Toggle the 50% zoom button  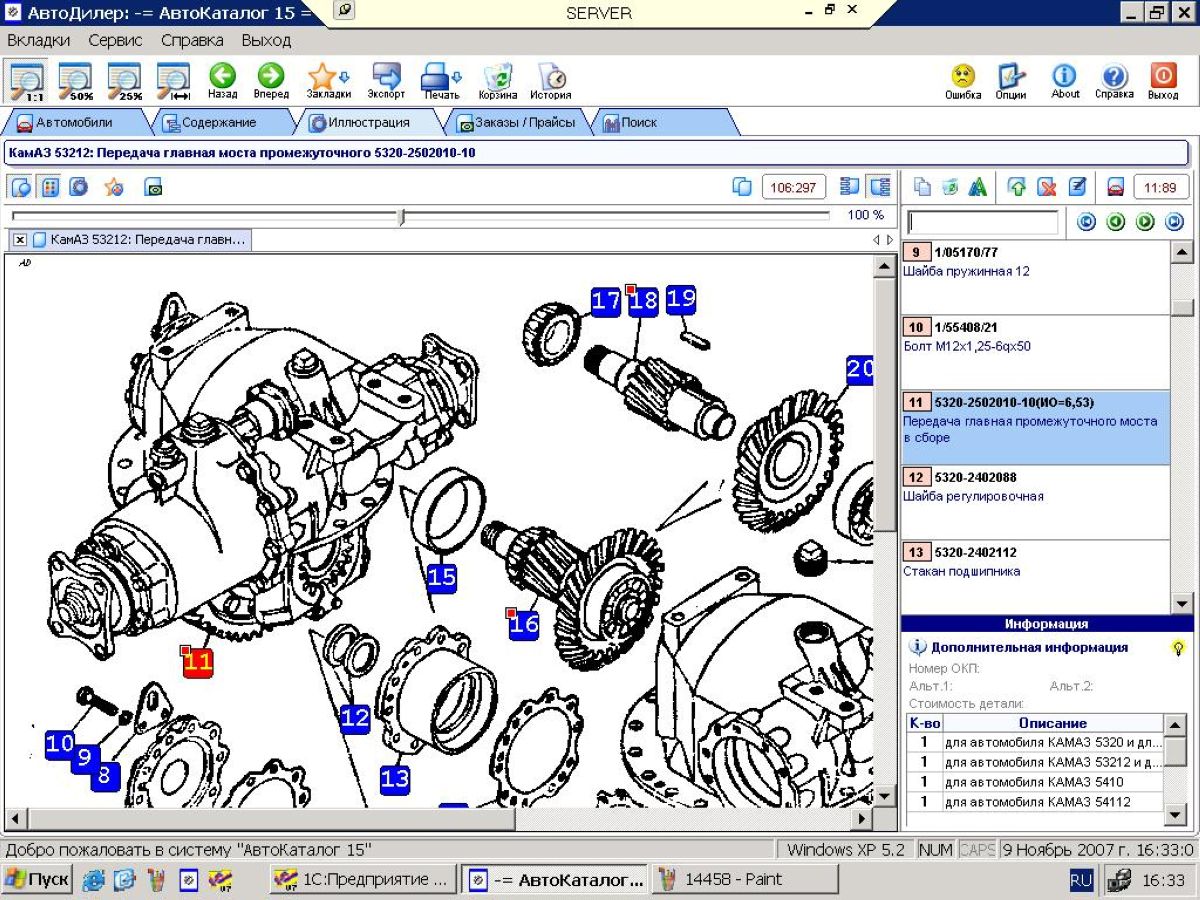[75, 82]
